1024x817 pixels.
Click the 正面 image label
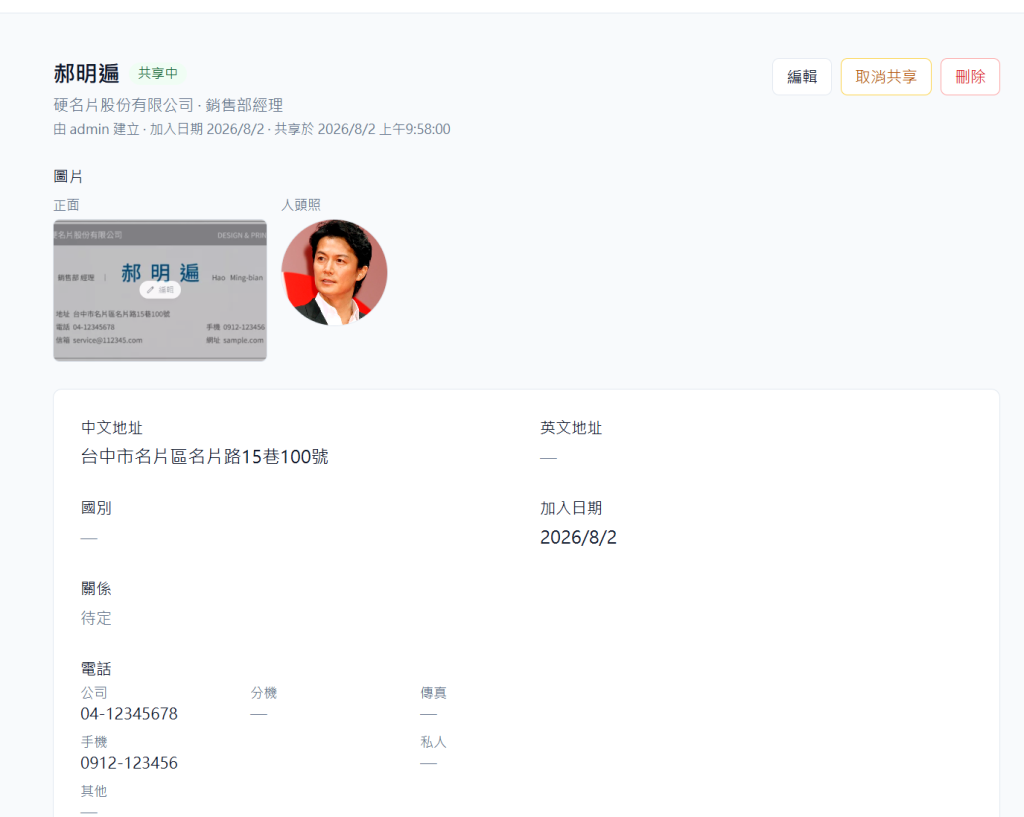point(66,205)
